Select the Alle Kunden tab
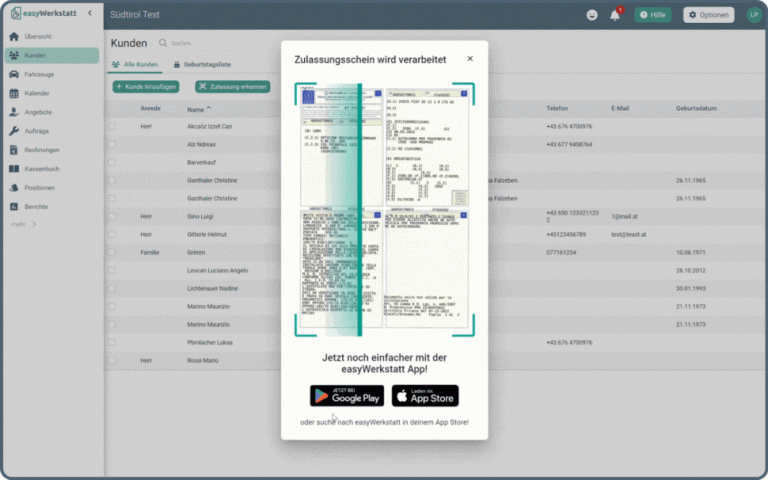The height and width of the screenshot is (480, 768). tap(134, 65)
